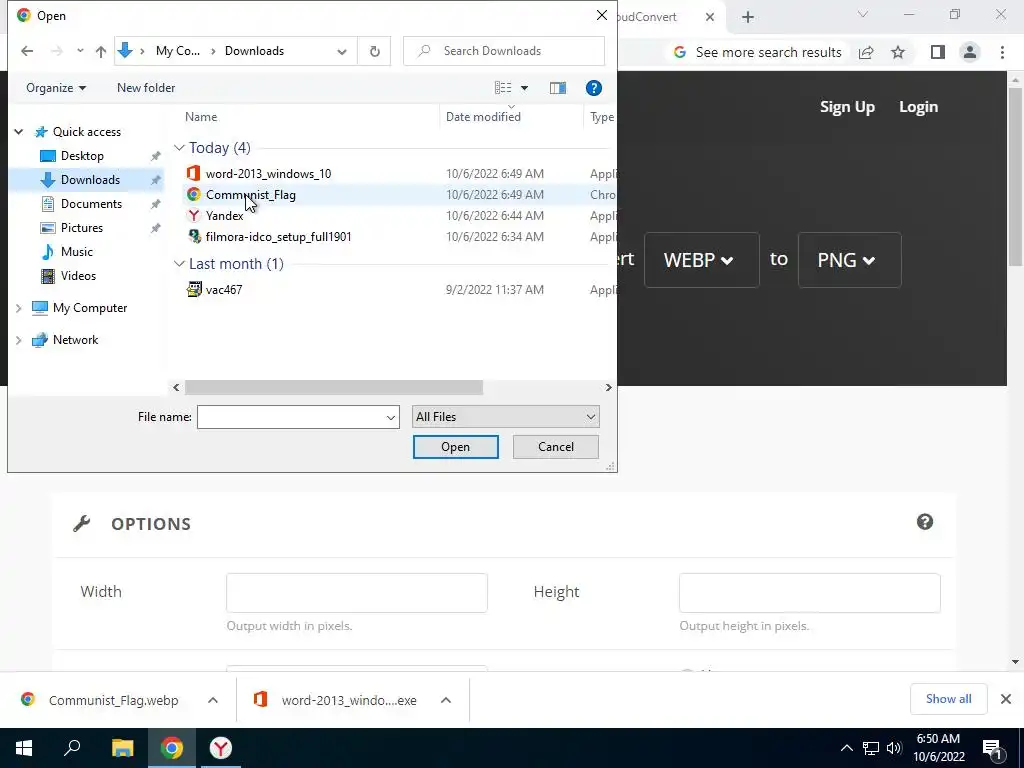Select My Computer in sidebar
The image size is (1024, 768).
pyautogui.click(x=90, y=308)
